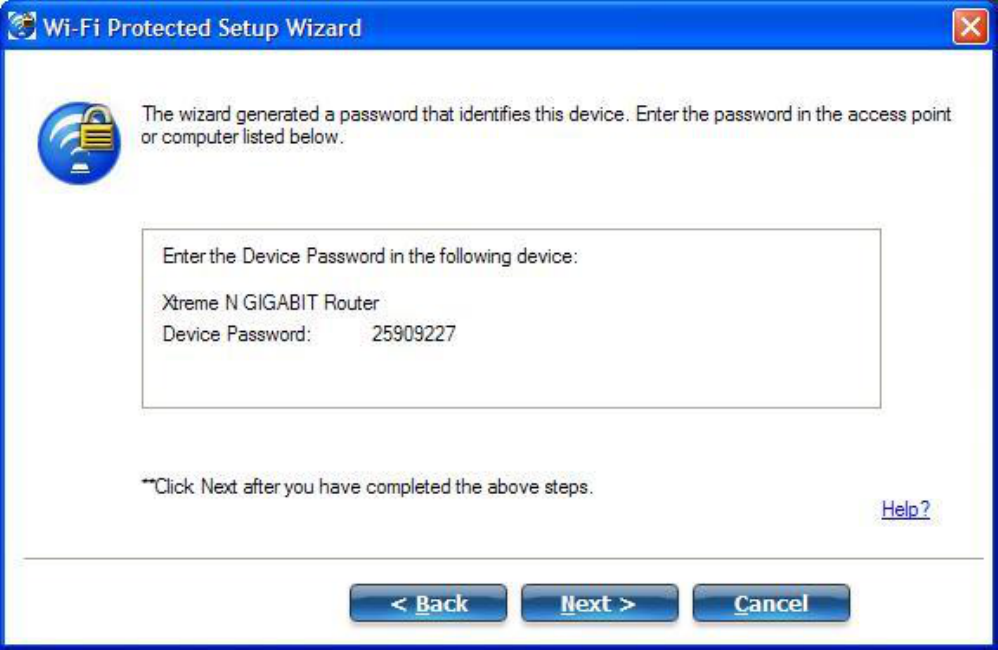Click the Device Password: label
This screenshot has height=650, width=998.
pyautogui.click(x=237, y=334)
